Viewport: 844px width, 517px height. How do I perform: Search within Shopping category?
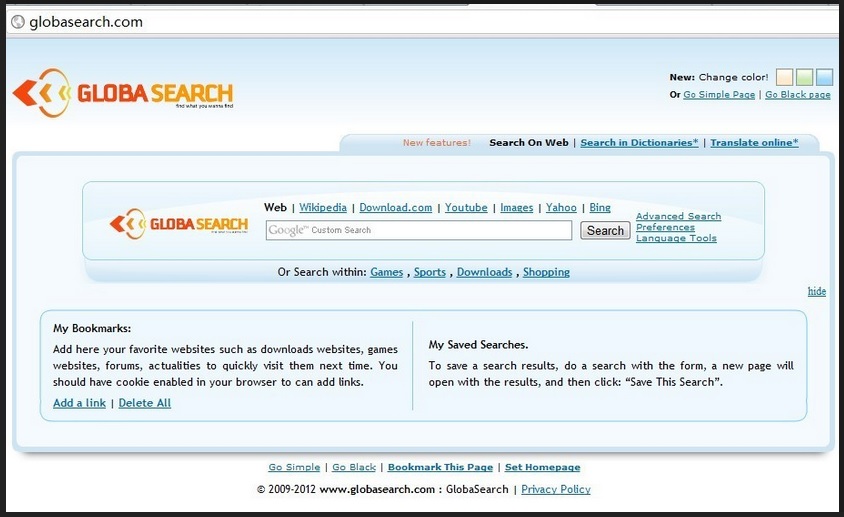point(546,272)
